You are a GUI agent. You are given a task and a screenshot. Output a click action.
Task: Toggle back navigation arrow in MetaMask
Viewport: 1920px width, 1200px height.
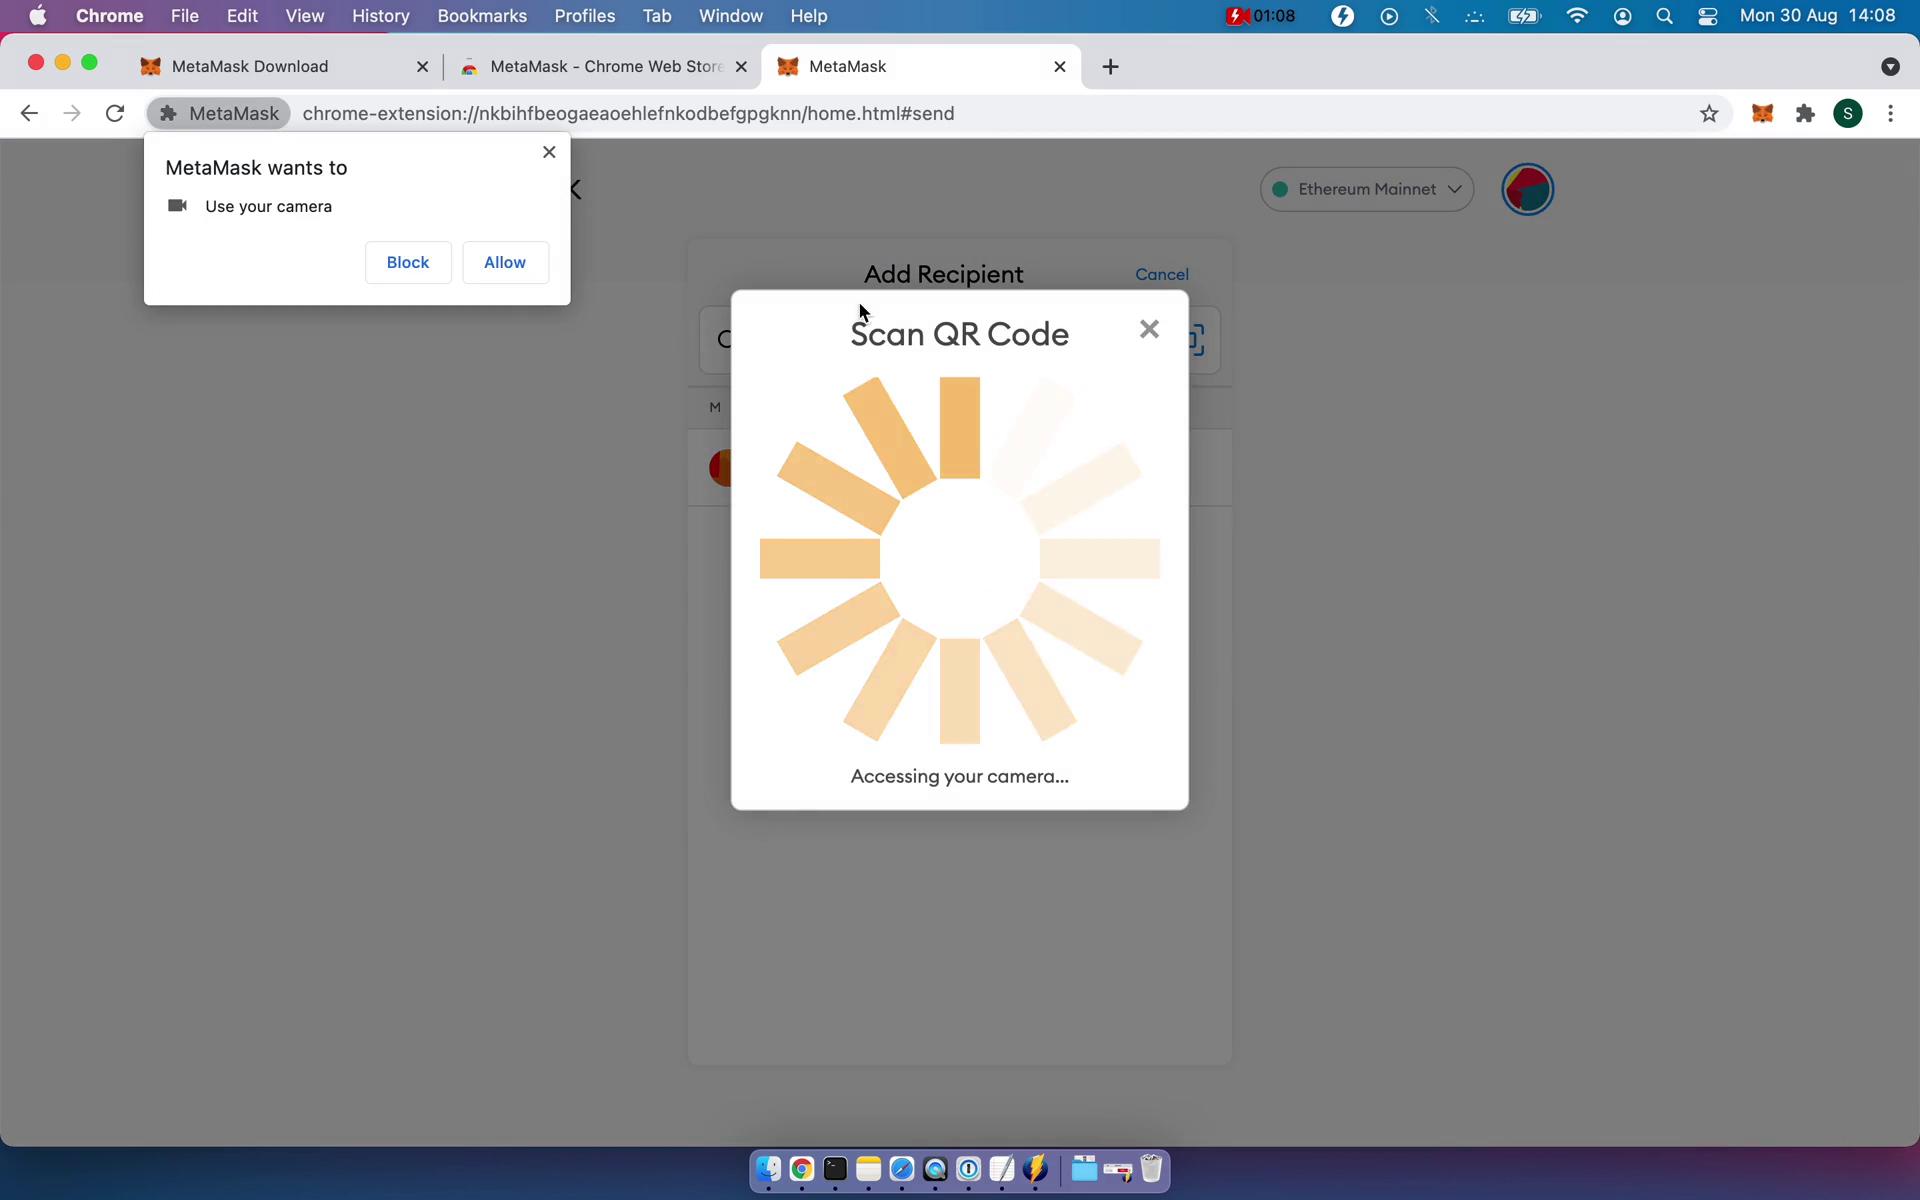pyautogui.click(x=576, y=188)
